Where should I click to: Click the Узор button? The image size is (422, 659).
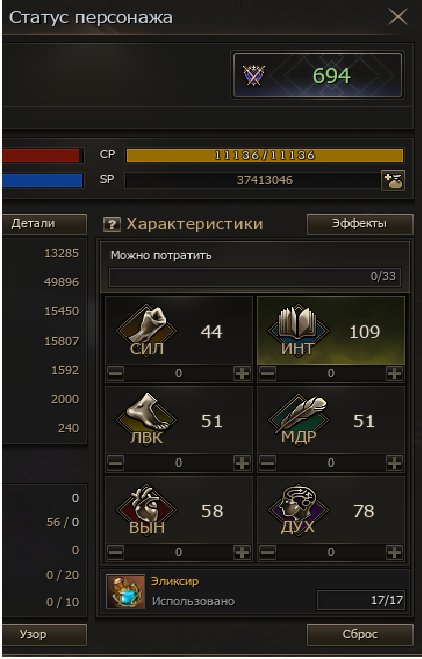[x=44, y=634]
